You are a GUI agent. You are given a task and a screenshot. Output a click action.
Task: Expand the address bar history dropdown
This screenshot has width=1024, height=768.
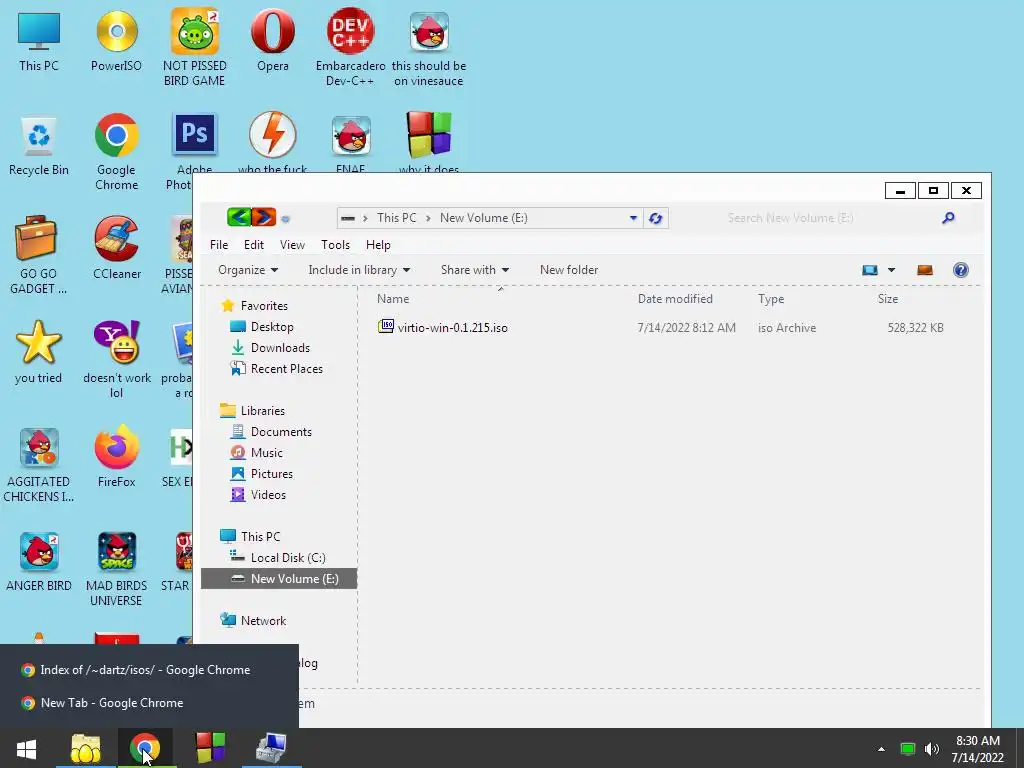633,218
